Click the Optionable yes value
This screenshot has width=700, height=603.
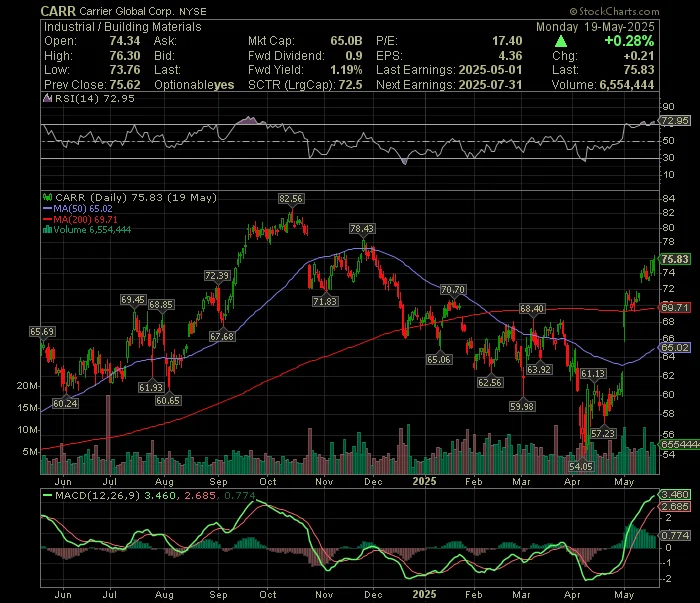224,84
